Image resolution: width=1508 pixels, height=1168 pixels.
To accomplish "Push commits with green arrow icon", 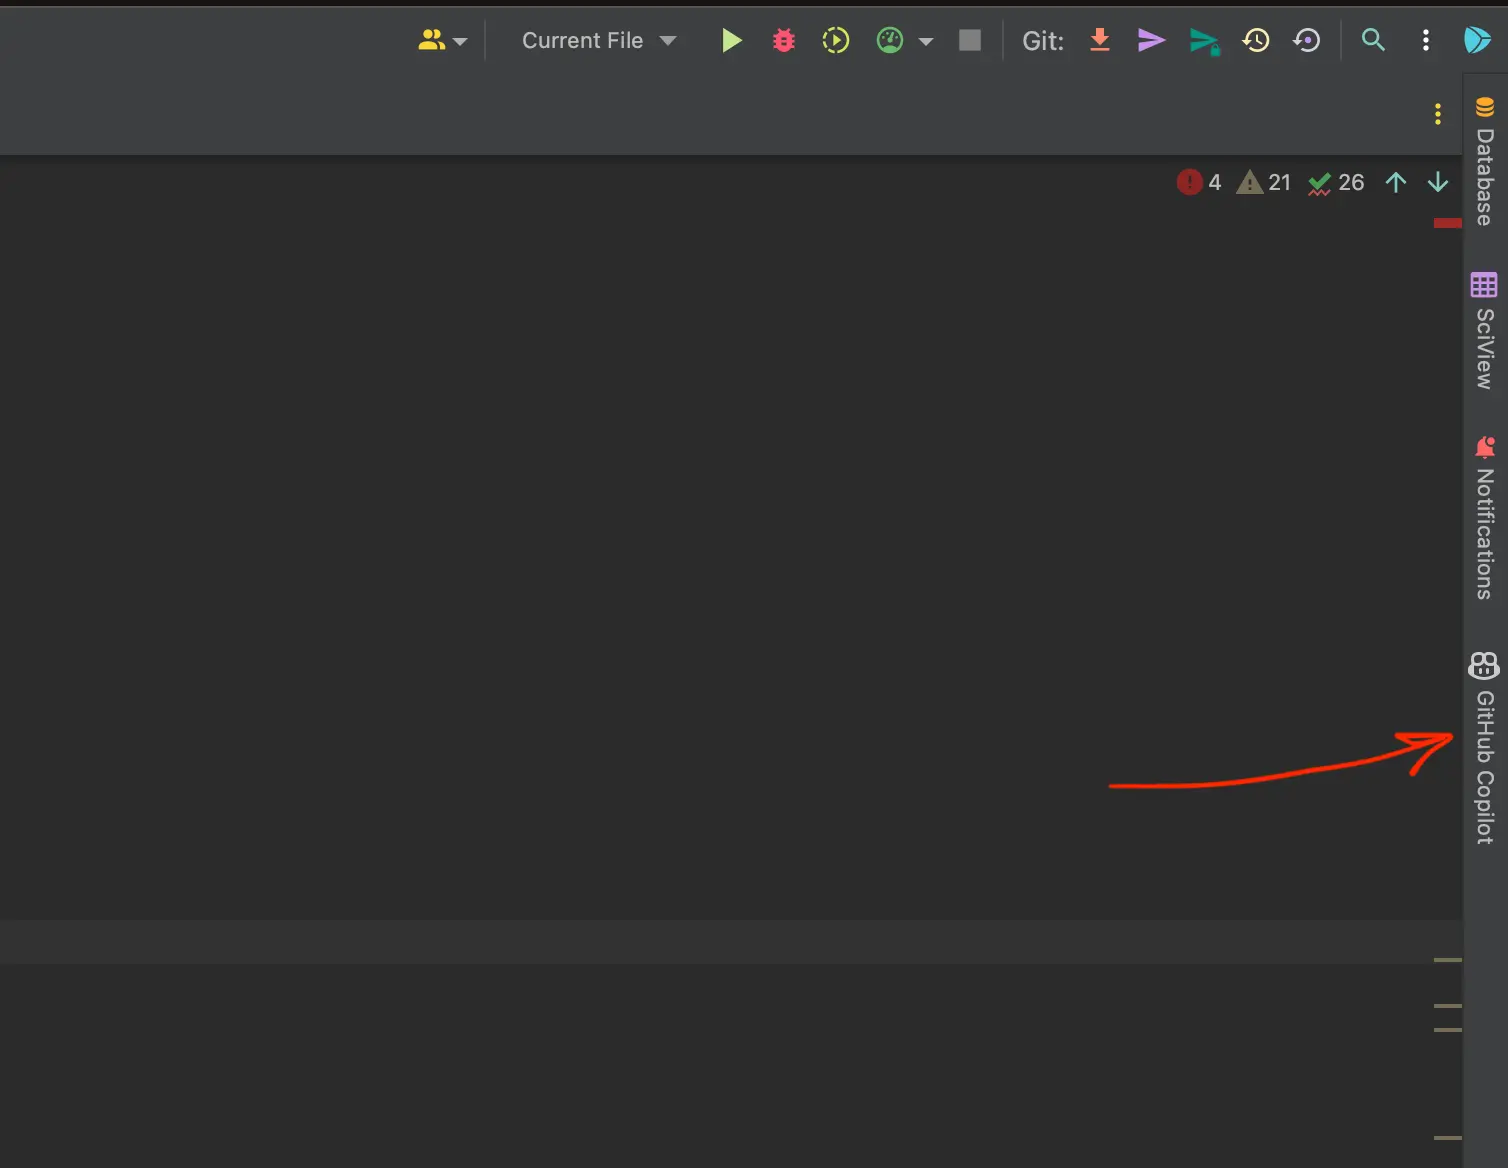I will tap(1205, 41).
